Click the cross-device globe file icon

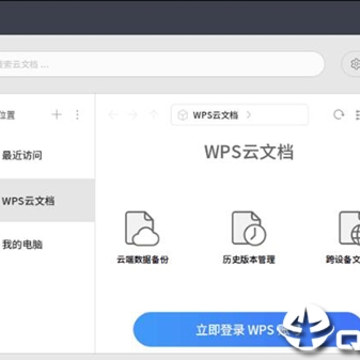coord(350,228)
